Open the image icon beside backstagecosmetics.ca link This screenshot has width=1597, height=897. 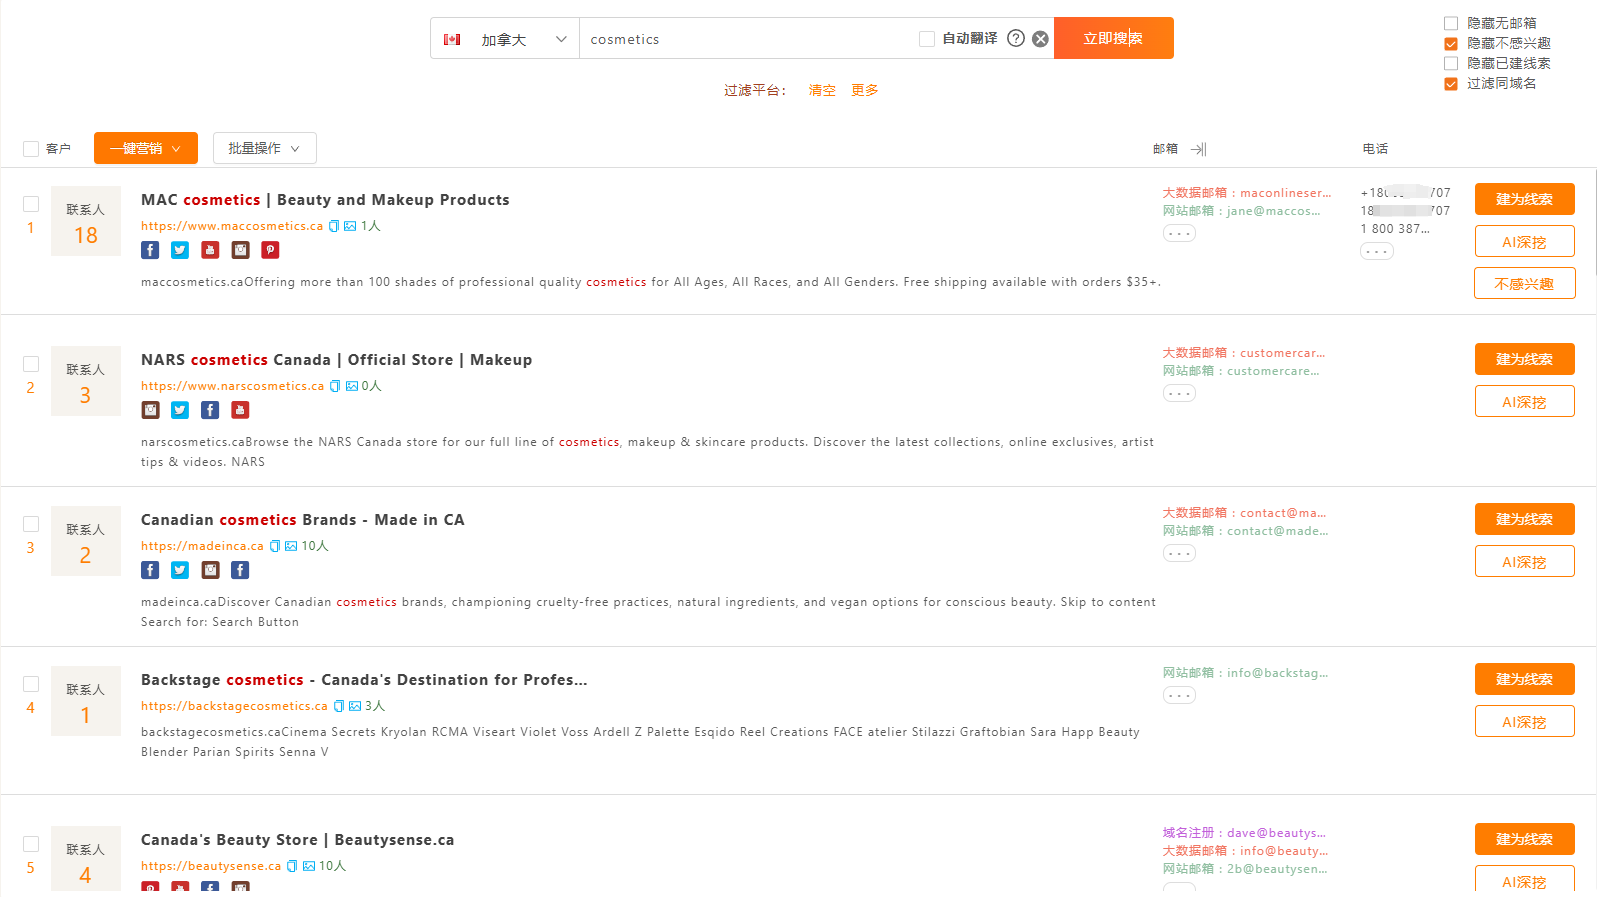click(355, 706)
